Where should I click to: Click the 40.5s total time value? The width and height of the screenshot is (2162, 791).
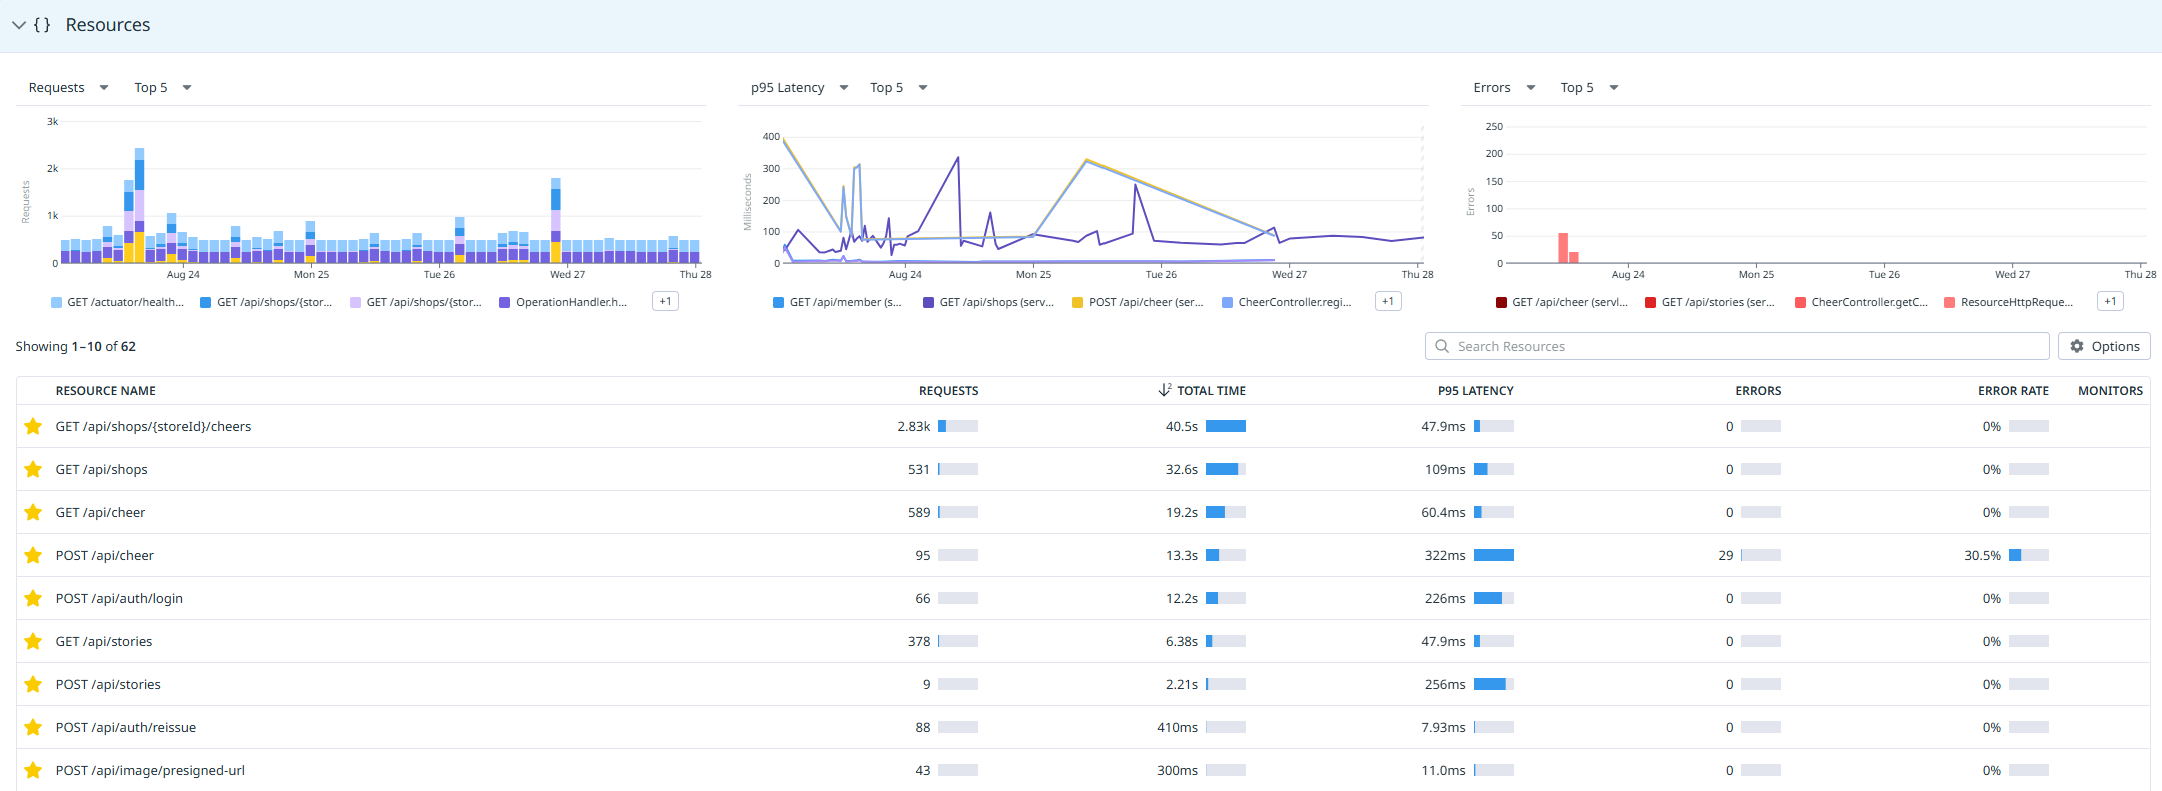click(1182, 427)
